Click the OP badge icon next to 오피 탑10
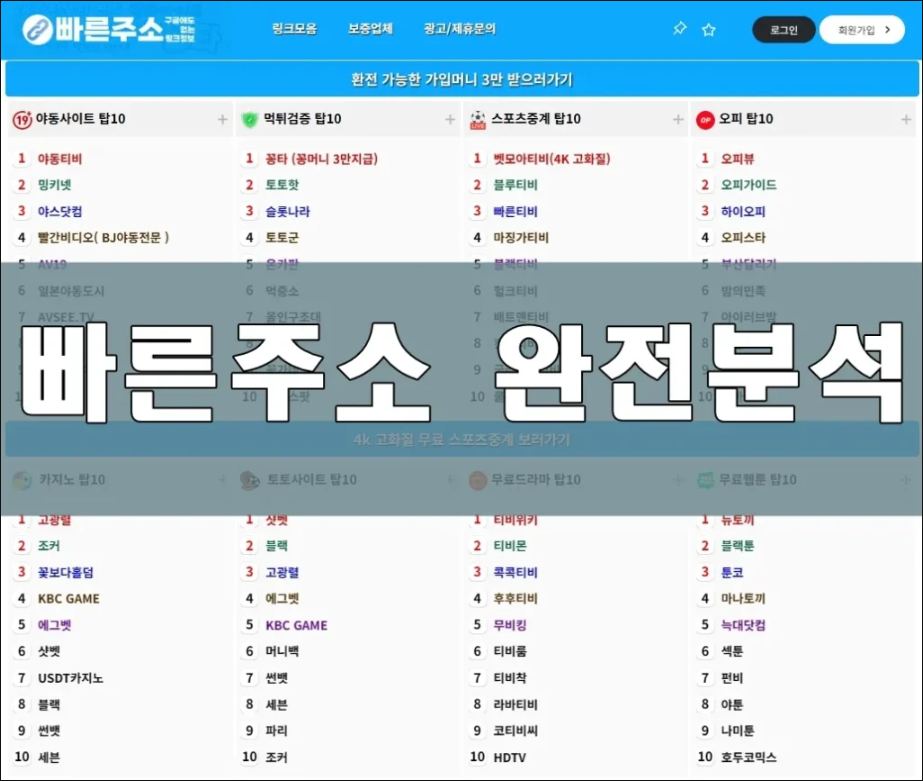The height and width of the screenshot is (781, 923). [703, 119]
